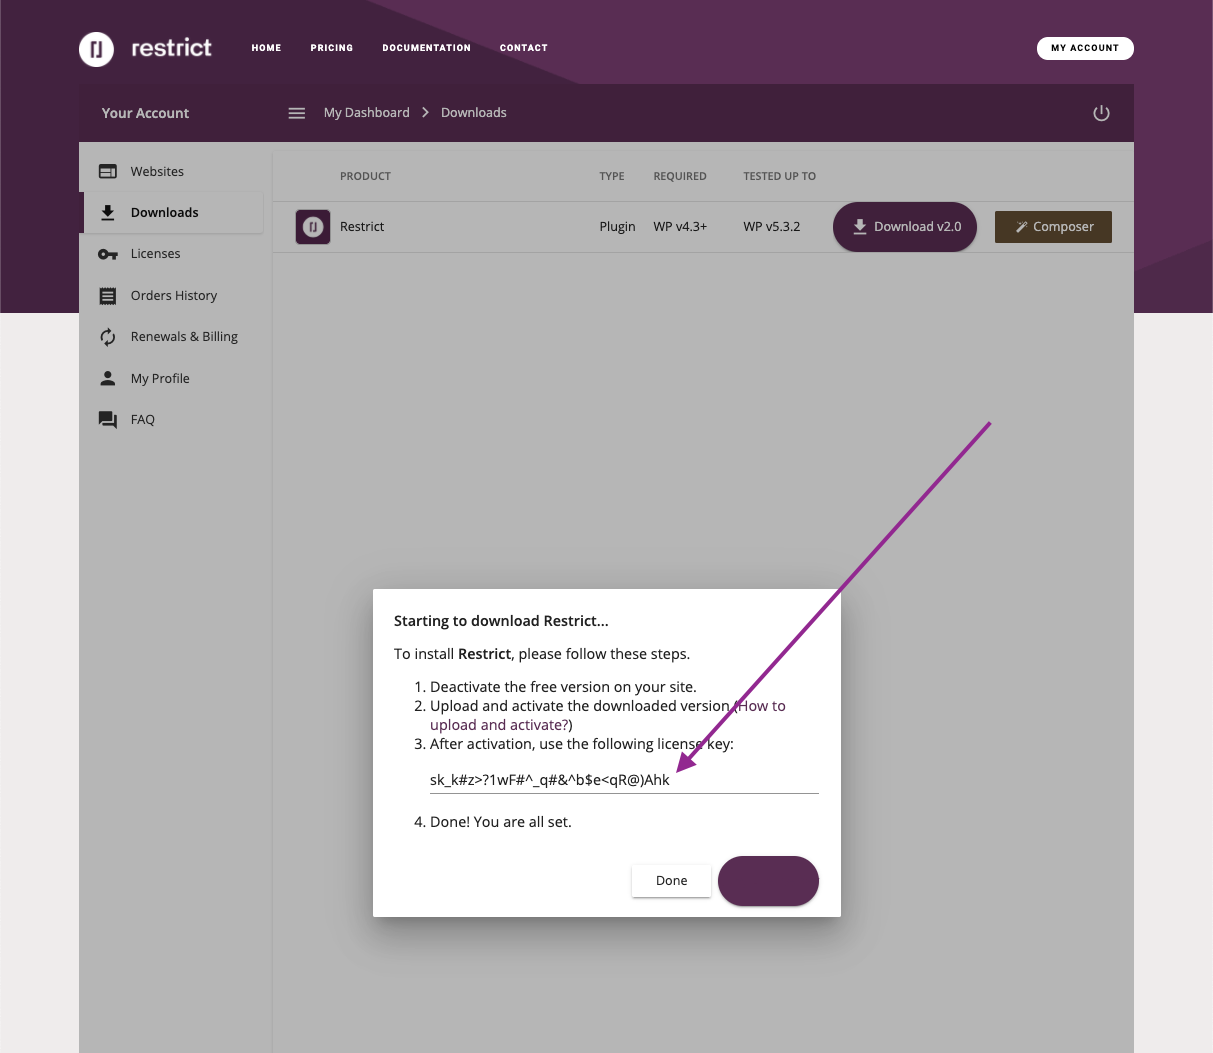The height and width of the screenshot is (1053, 1213).
Task: Click the Licenses key icon
Action: [108, 254]
